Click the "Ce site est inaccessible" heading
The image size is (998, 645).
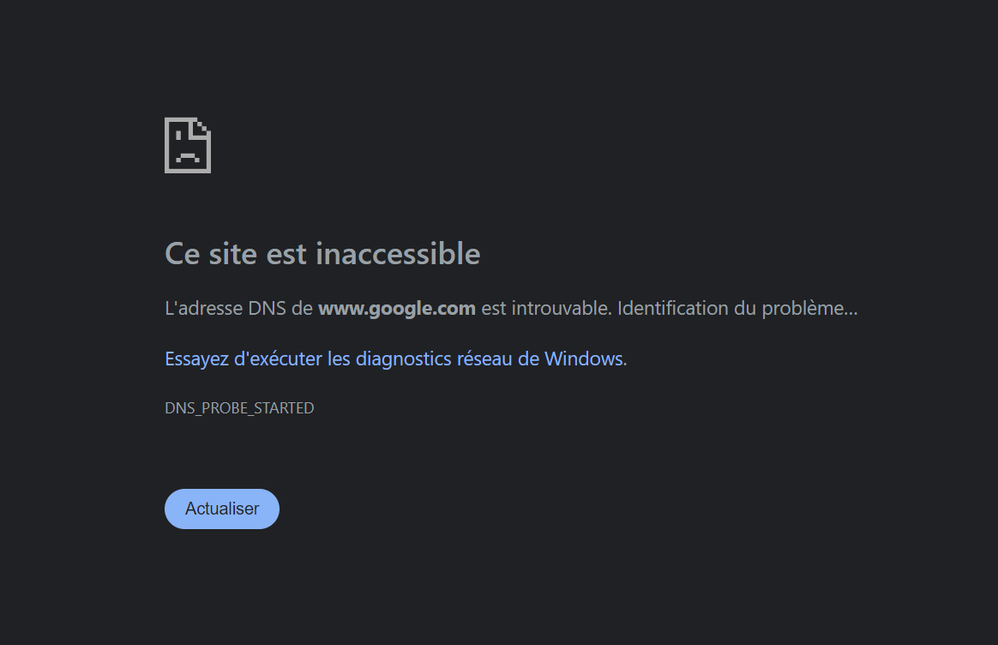click(x=322, y=254)
